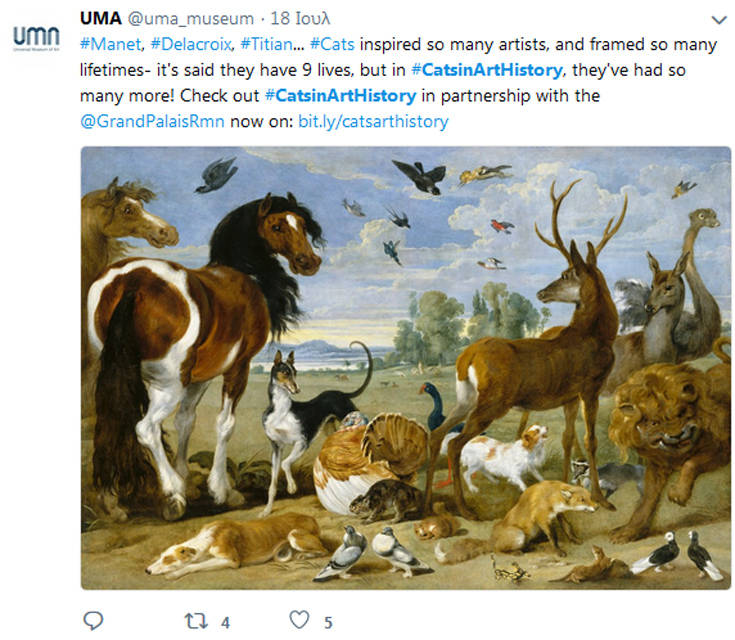Open the bit.ly/catsarthistory link
The height and width of the screenshot is (640, 735).
tap(373, 122)
